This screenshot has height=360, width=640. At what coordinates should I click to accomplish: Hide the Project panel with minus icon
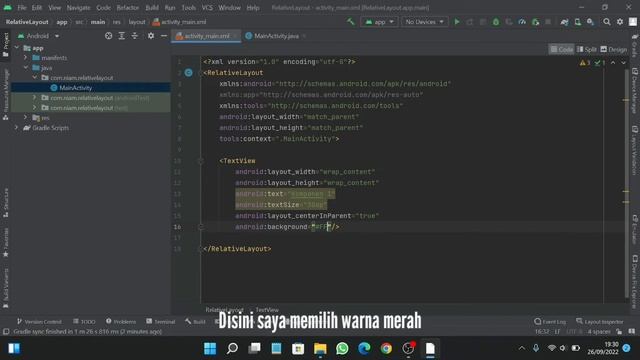pyautogui.click(x=164, y=36)
